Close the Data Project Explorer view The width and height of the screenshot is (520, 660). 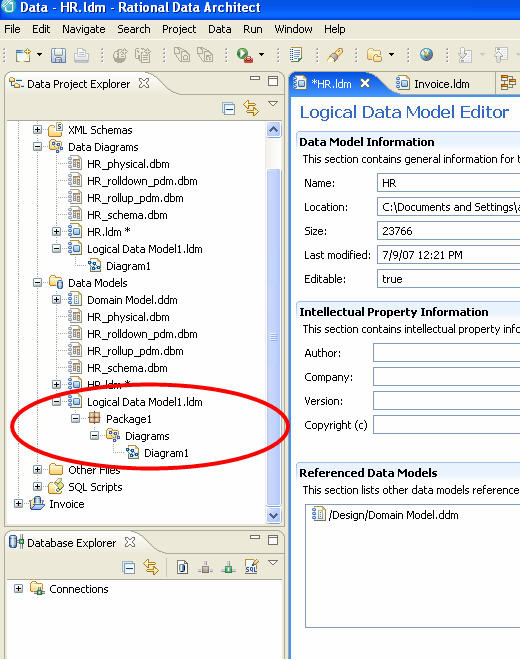[144, 83]
